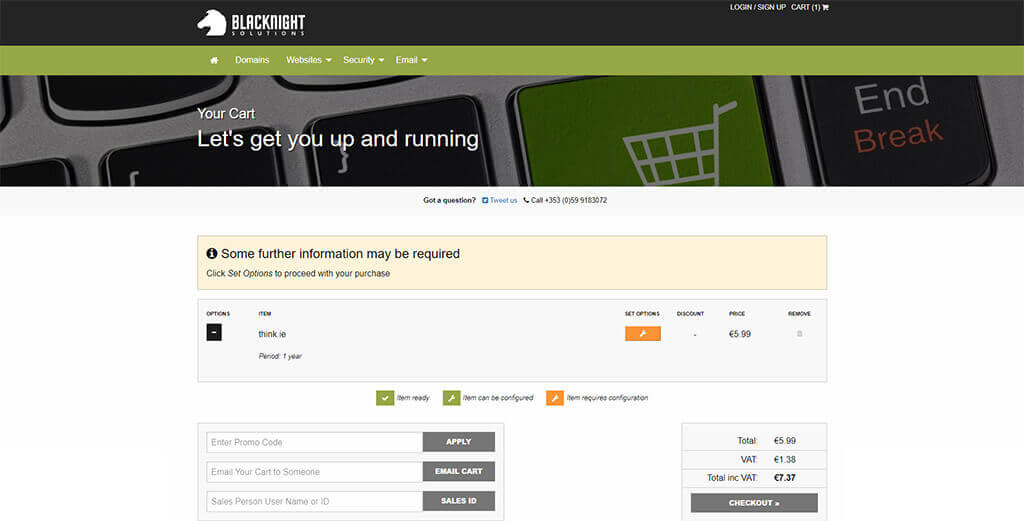
Task: Open the cart icon in header
Action: (x=826, y=7)
